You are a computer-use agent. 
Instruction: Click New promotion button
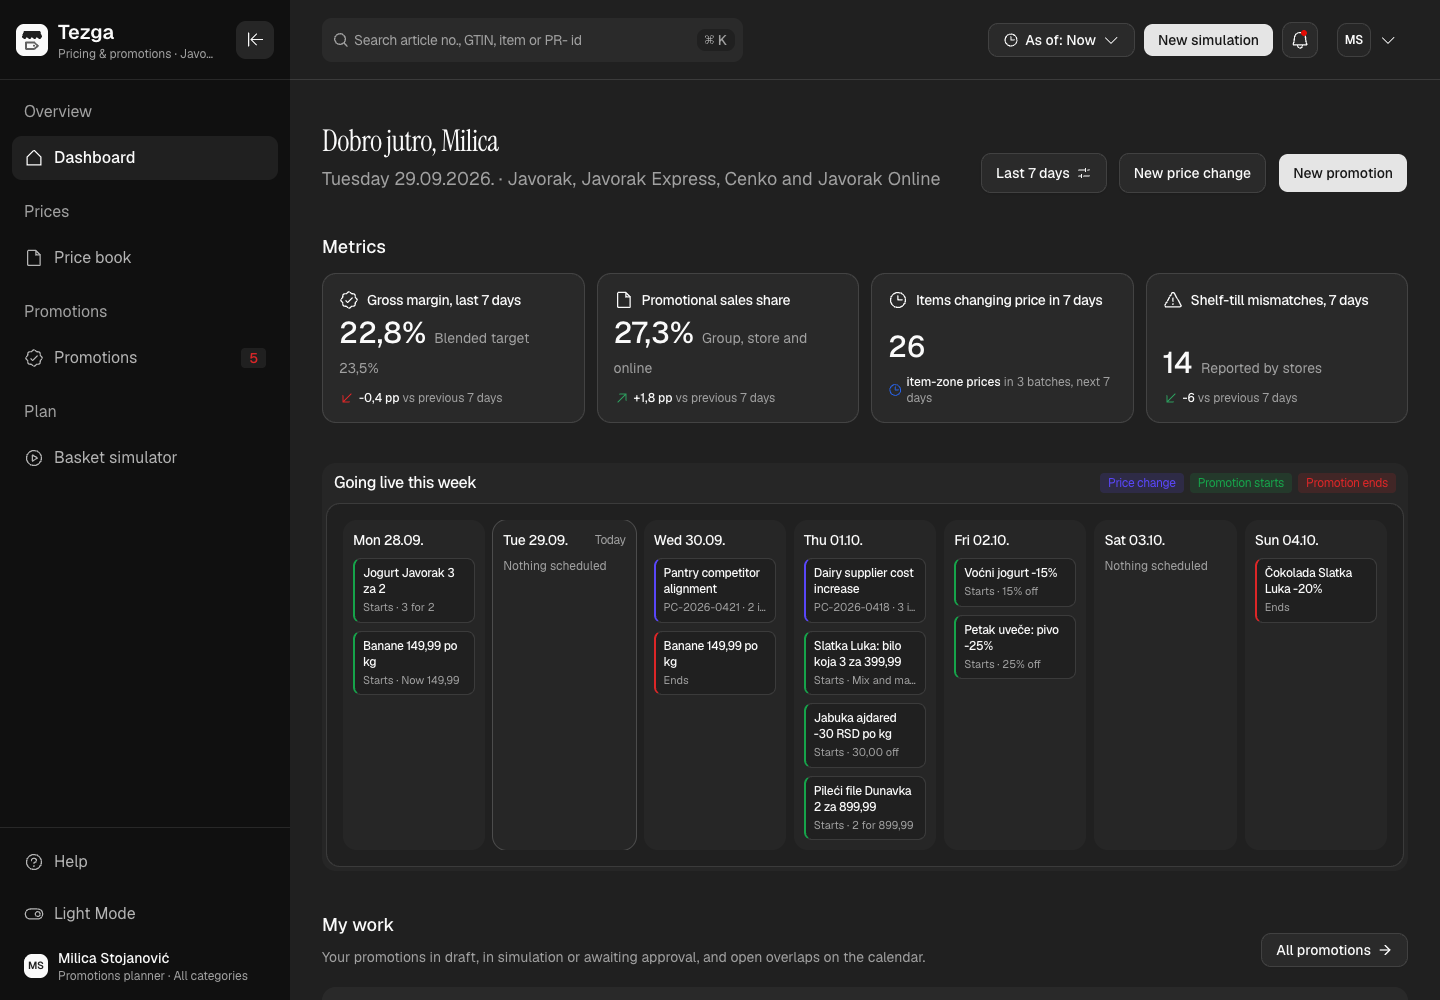1343,173
